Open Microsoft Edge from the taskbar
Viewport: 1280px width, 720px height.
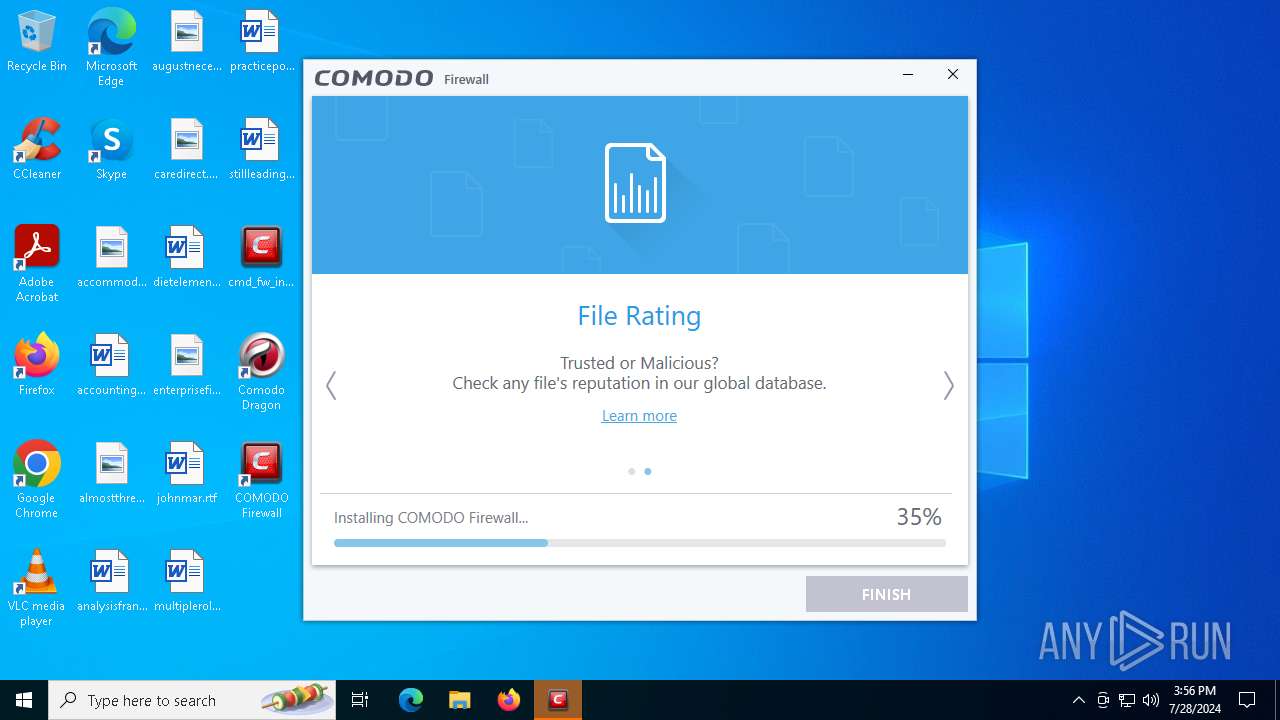pos(411,700)
